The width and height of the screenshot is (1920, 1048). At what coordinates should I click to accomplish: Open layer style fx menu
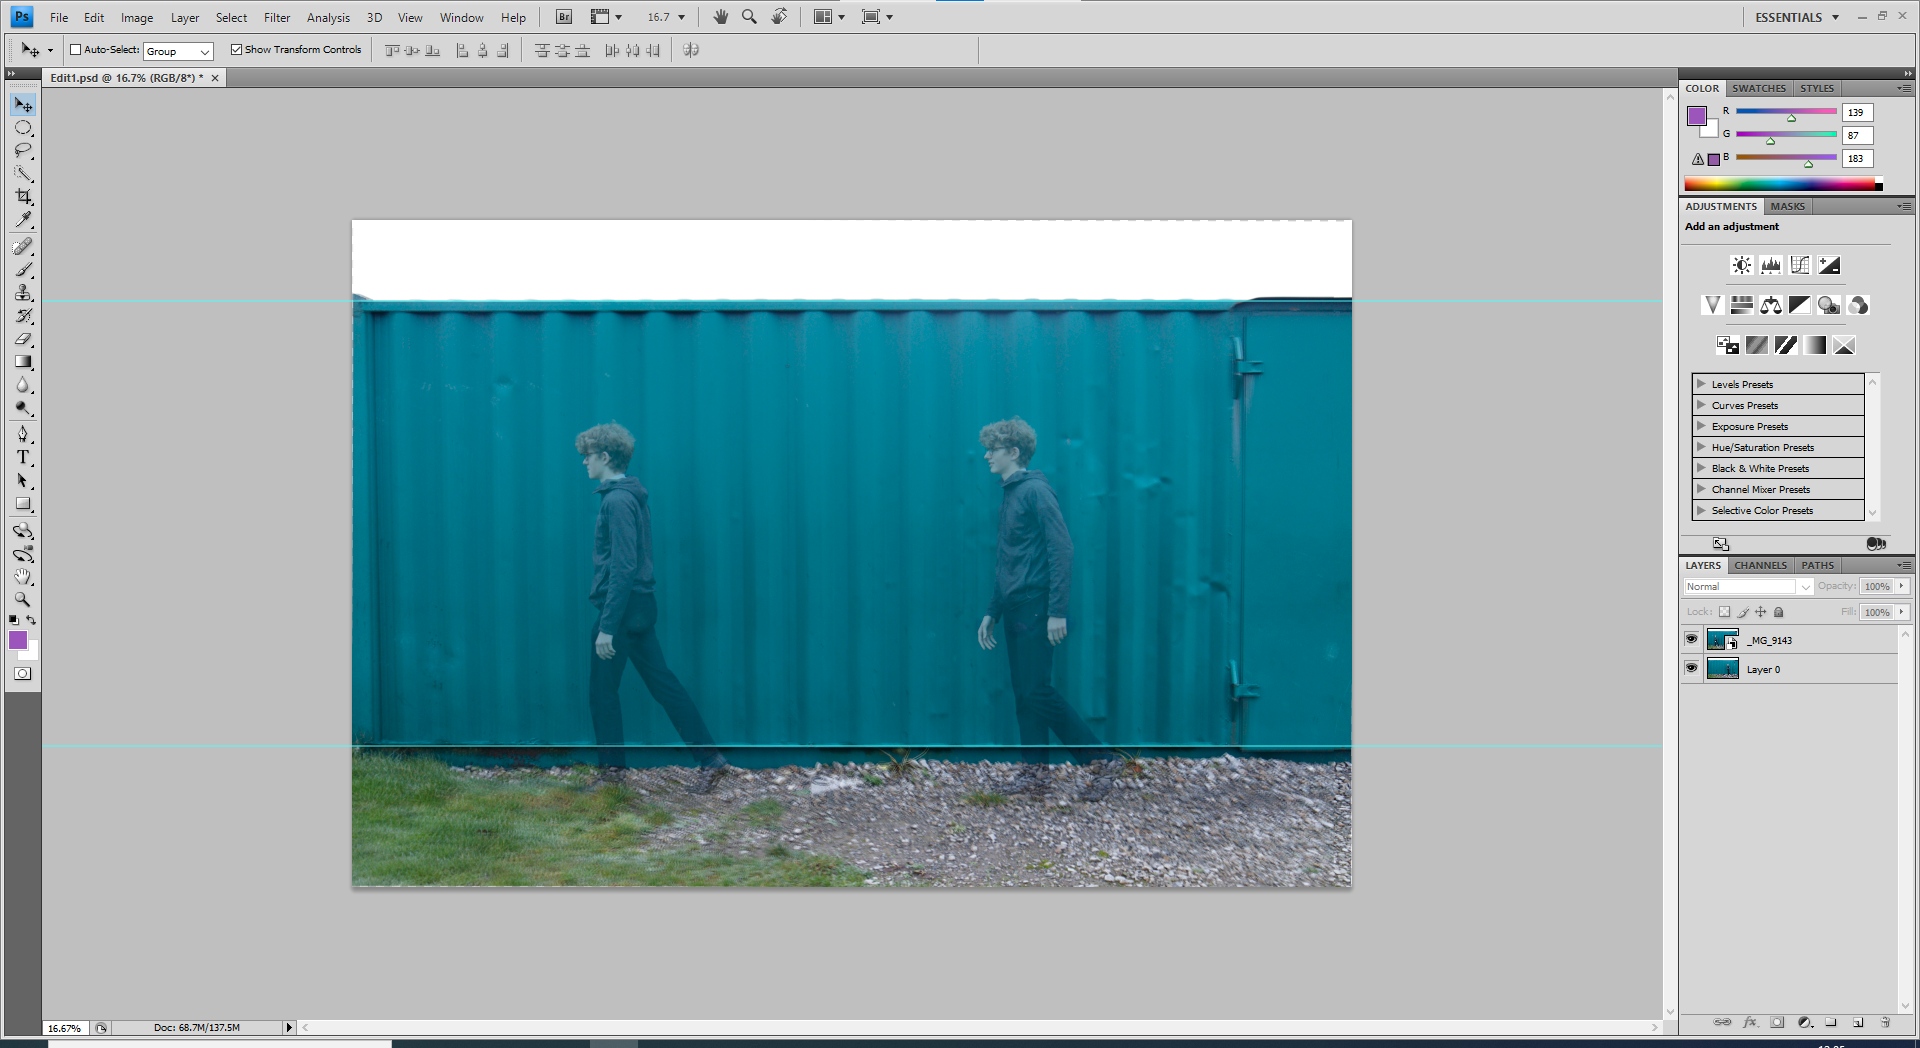click(1750, 1022)
